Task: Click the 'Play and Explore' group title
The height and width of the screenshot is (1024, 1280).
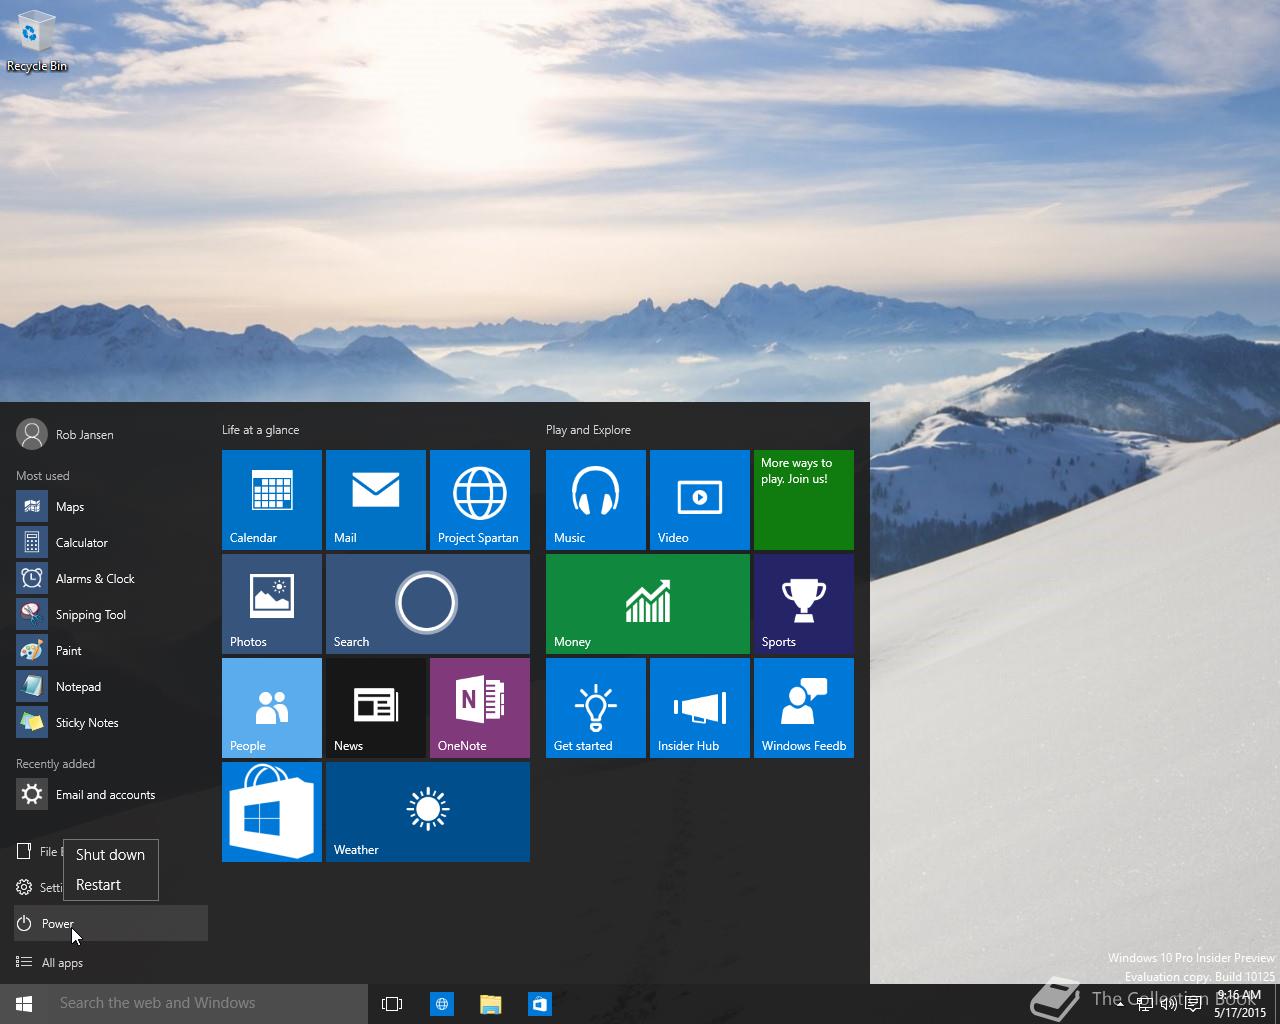Action: tap(588, 430)
